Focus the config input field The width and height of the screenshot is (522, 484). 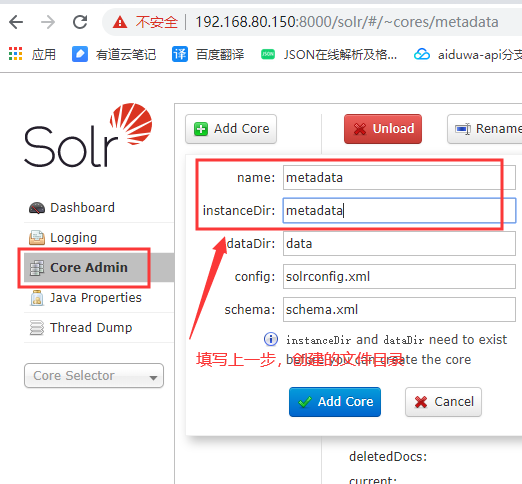(x=399, y=277)
